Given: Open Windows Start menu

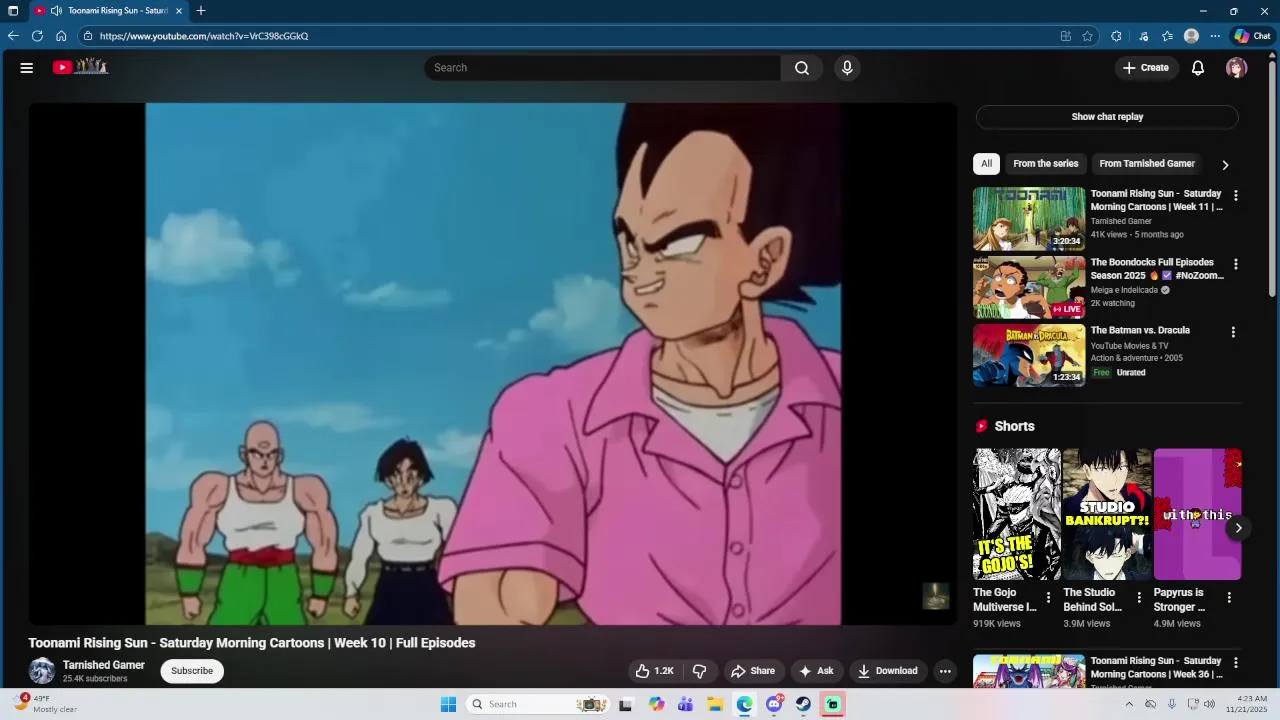Looking at the screenshot, I should coord(449,704).
